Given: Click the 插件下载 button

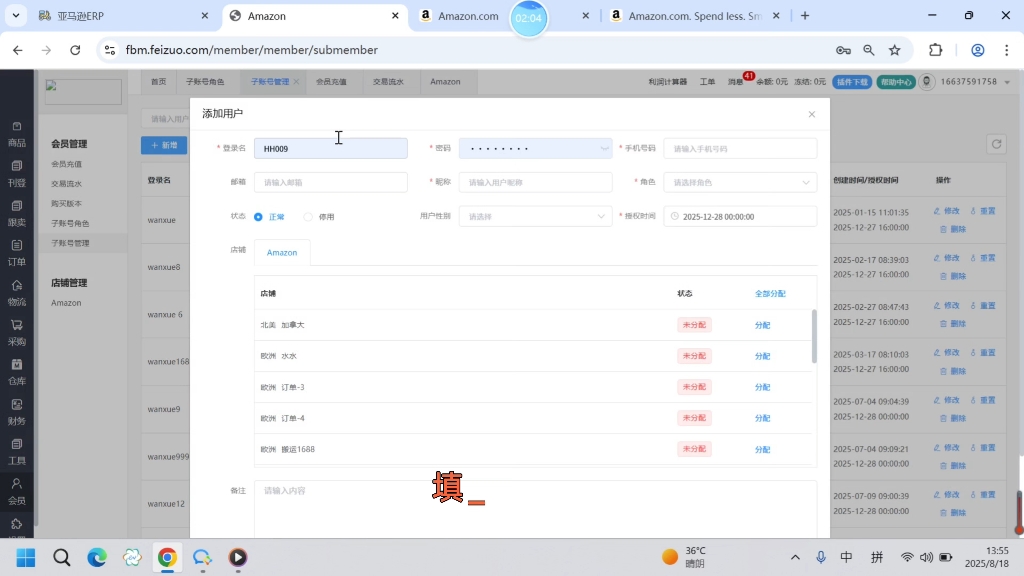Looking at the screenshot, I should coord(852,82).
